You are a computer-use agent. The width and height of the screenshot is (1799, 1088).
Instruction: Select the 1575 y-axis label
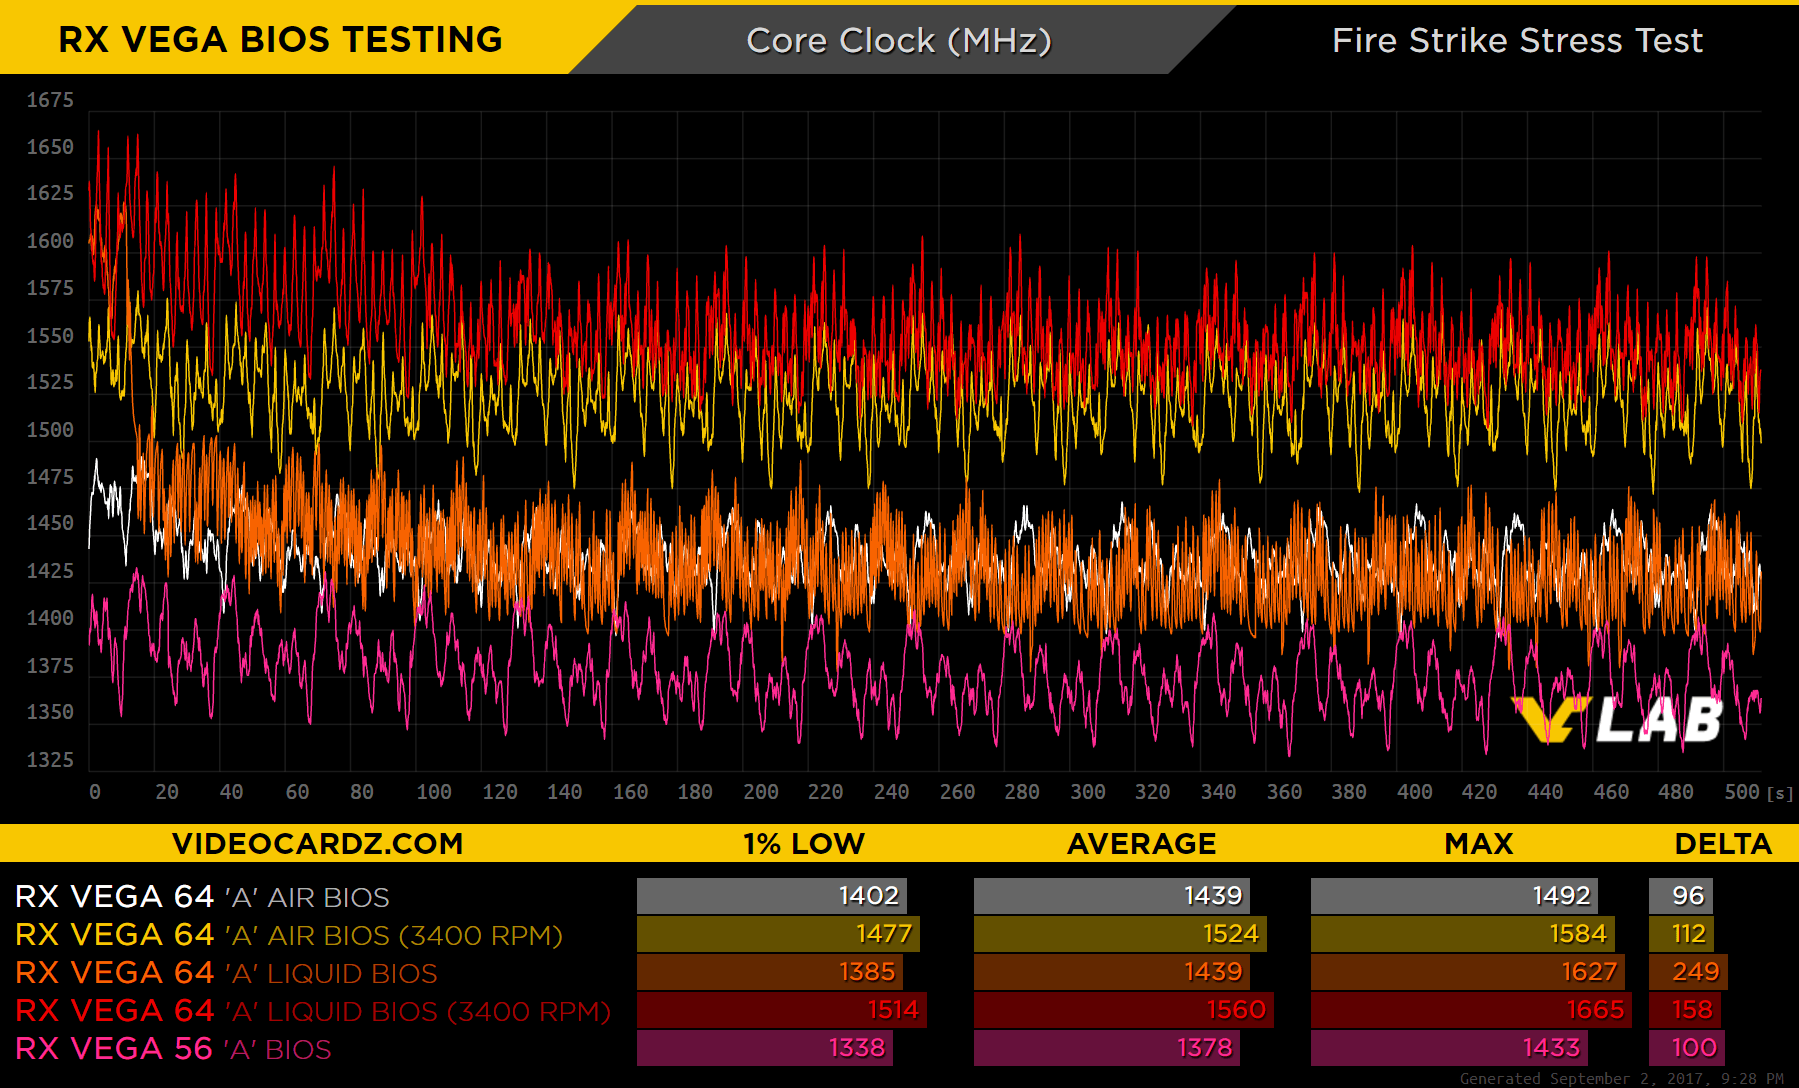(50, 288)
